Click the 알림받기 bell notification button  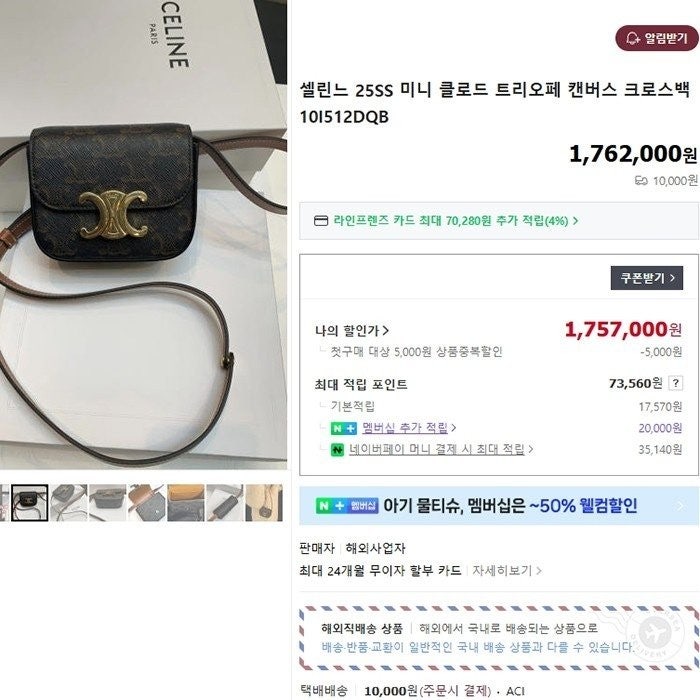[x=656, y=38]
